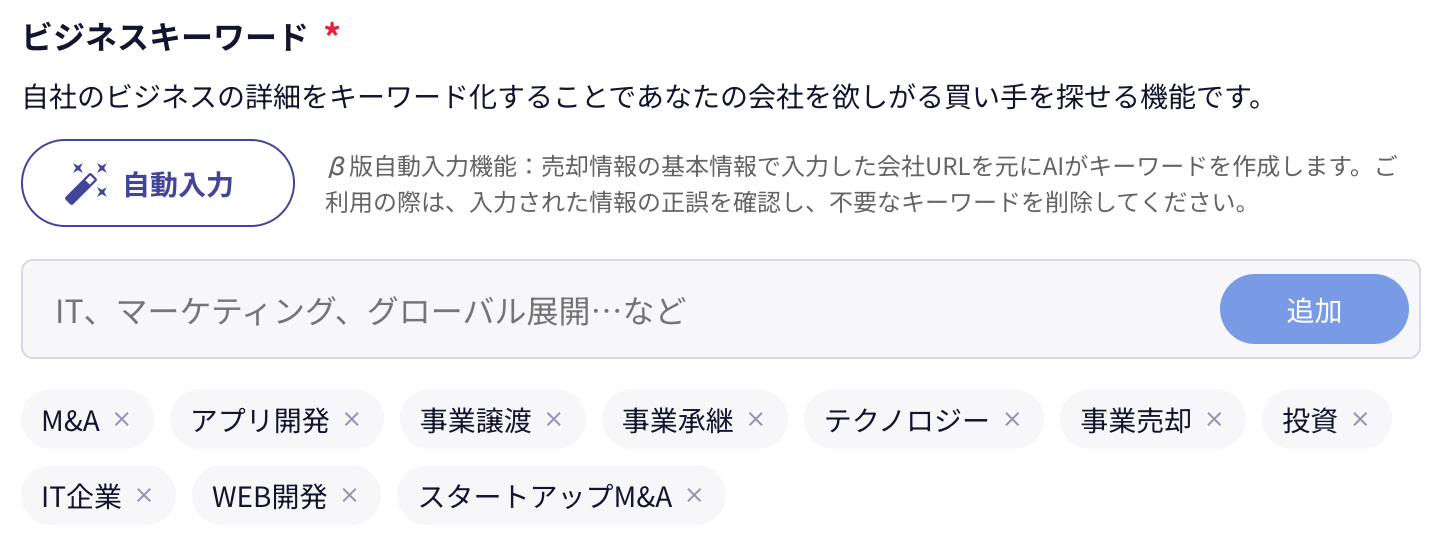Click the 追加 button
This screenshot has height=550, width=1442.
click(1313, 310)
